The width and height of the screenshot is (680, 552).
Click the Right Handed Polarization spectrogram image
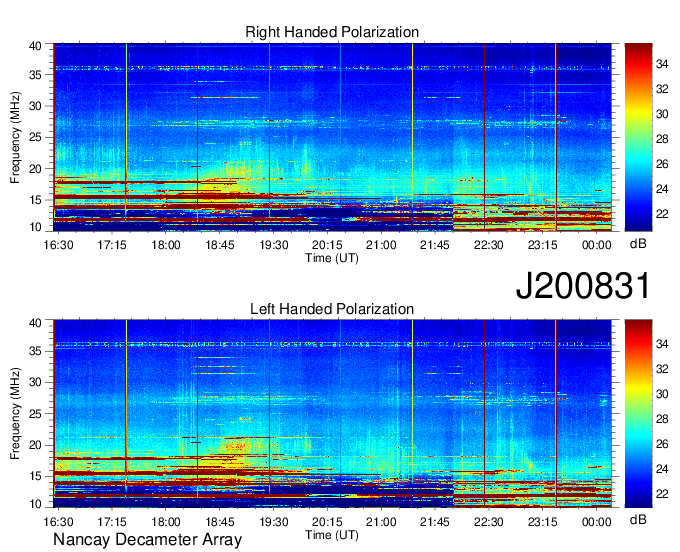point(333,137)
